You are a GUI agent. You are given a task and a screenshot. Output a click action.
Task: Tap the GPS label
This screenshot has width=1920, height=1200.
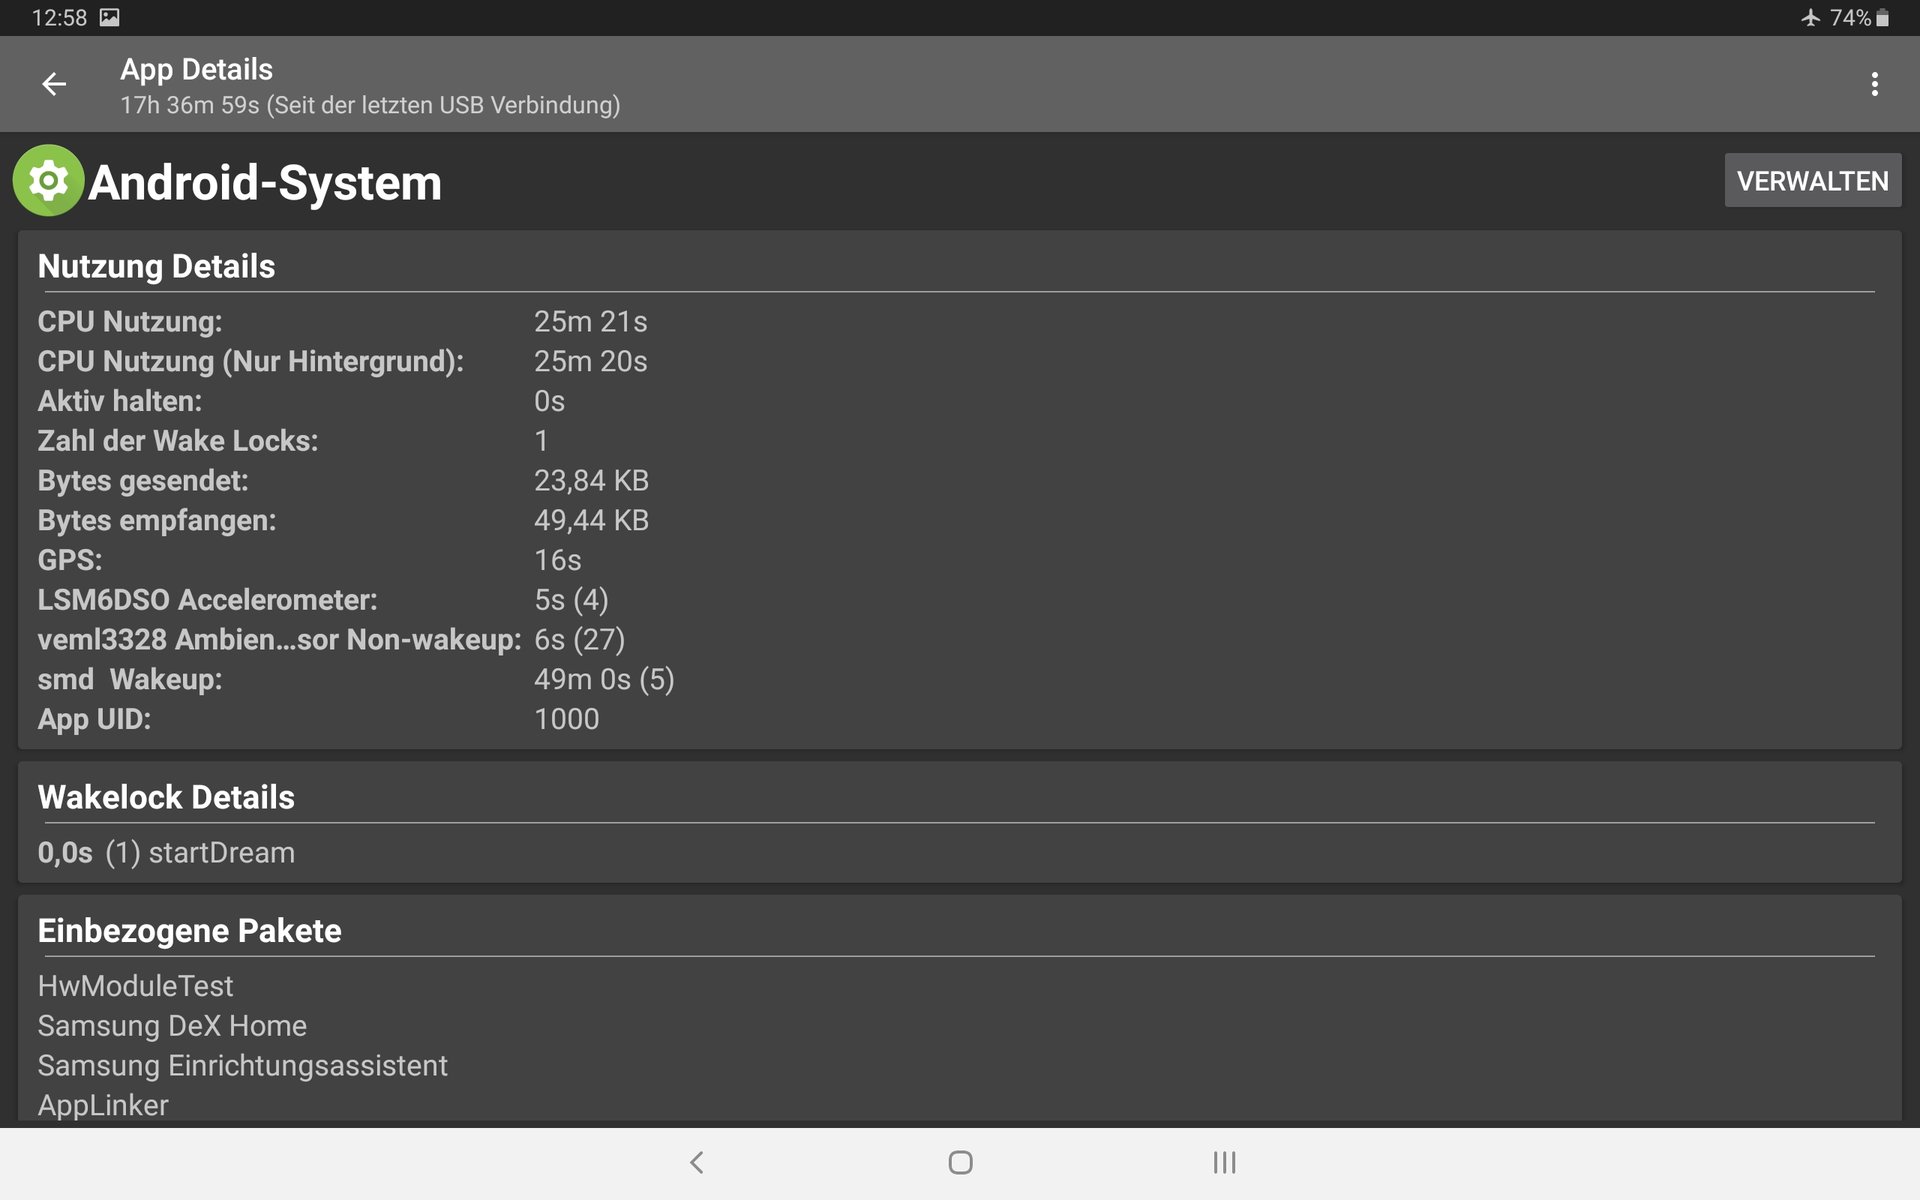(70, 560)
